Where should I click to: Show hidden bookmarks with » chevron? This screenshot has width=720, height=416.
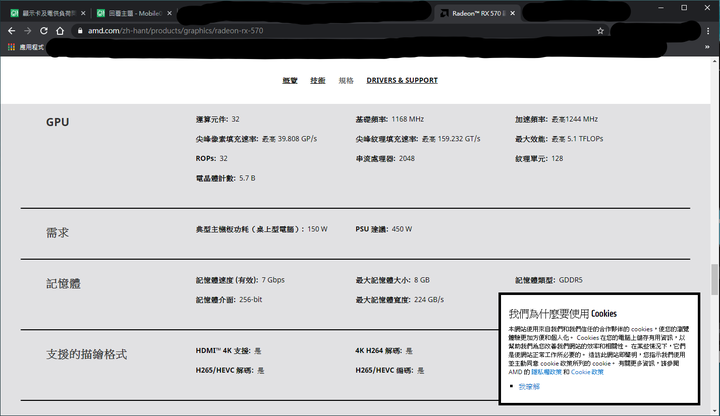point(707,47)
